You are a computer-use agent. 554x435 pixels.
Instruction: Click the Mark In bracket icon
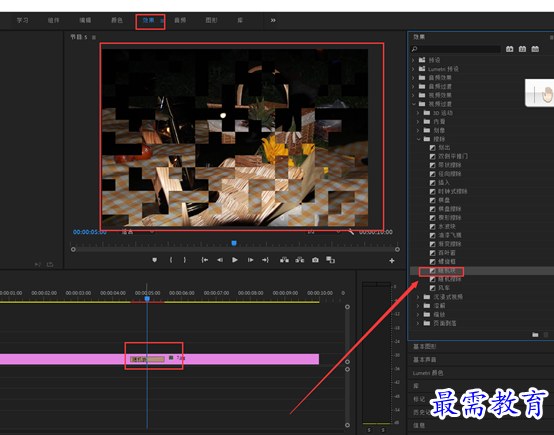coord(171,260)
